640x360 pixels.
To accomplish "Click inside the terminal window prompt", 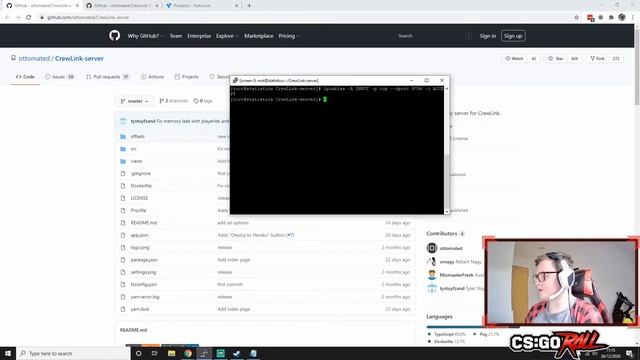I will 325,99.
